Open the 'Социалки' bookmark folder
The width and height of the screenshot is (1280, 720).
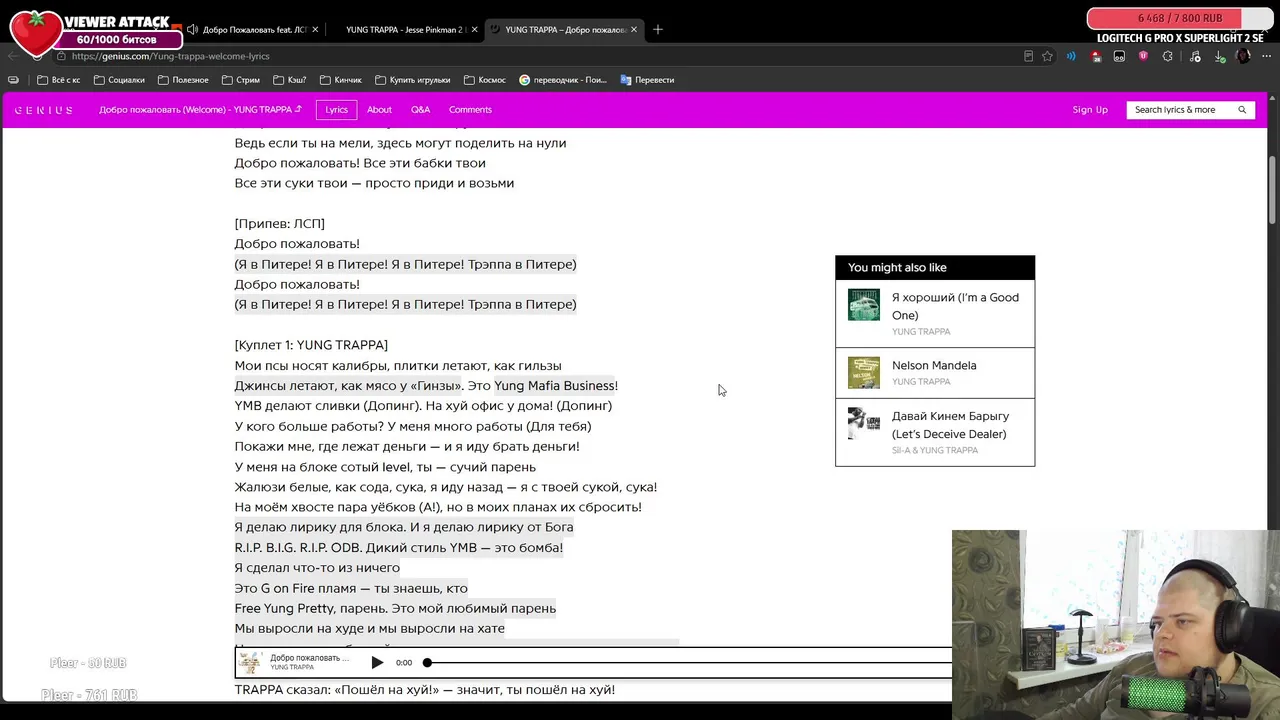click(119, 80)
